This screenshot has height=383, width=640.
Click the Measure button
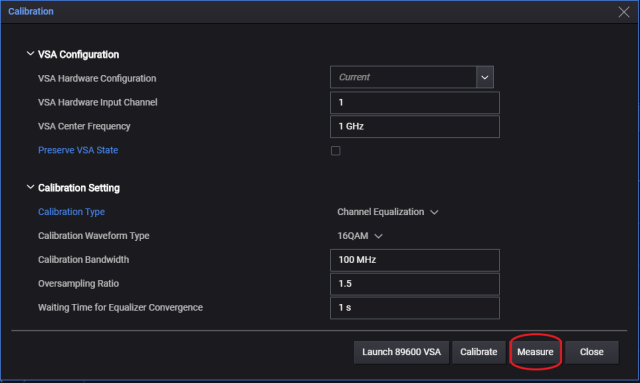tap(535, 352)
